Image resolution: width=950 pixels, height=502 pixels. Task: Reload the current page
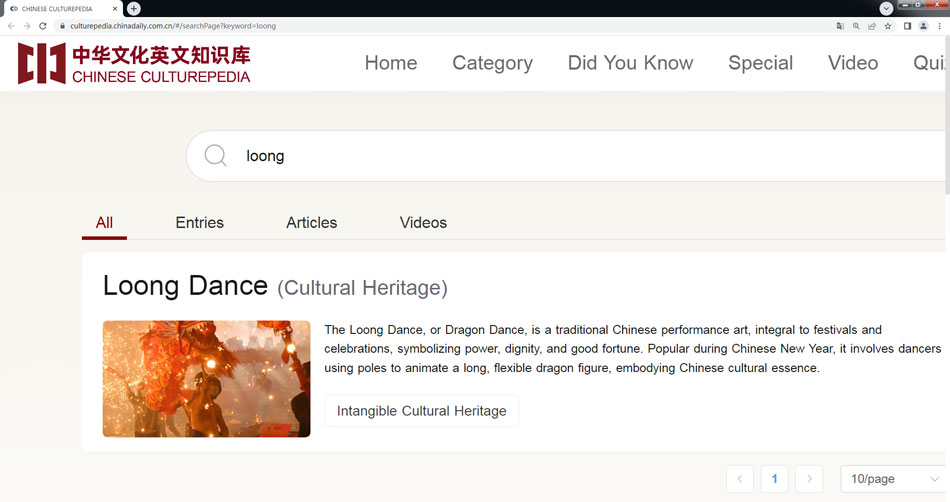(43, 26)
